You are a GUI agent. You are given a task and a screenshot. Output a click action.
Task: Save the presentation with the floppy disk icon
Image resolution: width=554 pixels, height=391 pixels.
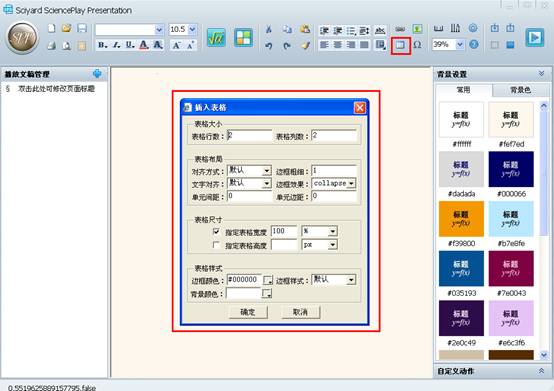tap(82, 28)
